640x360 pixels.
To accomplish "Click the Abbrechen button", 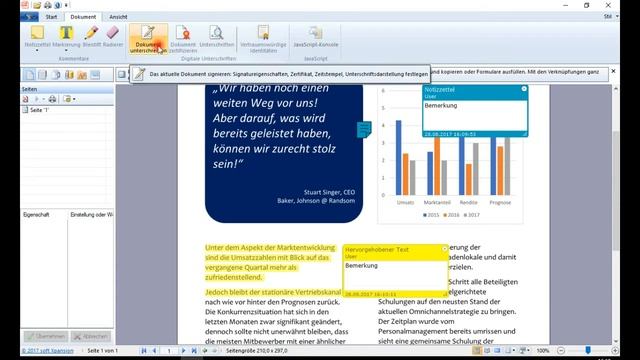I will [x=91, y=336].
